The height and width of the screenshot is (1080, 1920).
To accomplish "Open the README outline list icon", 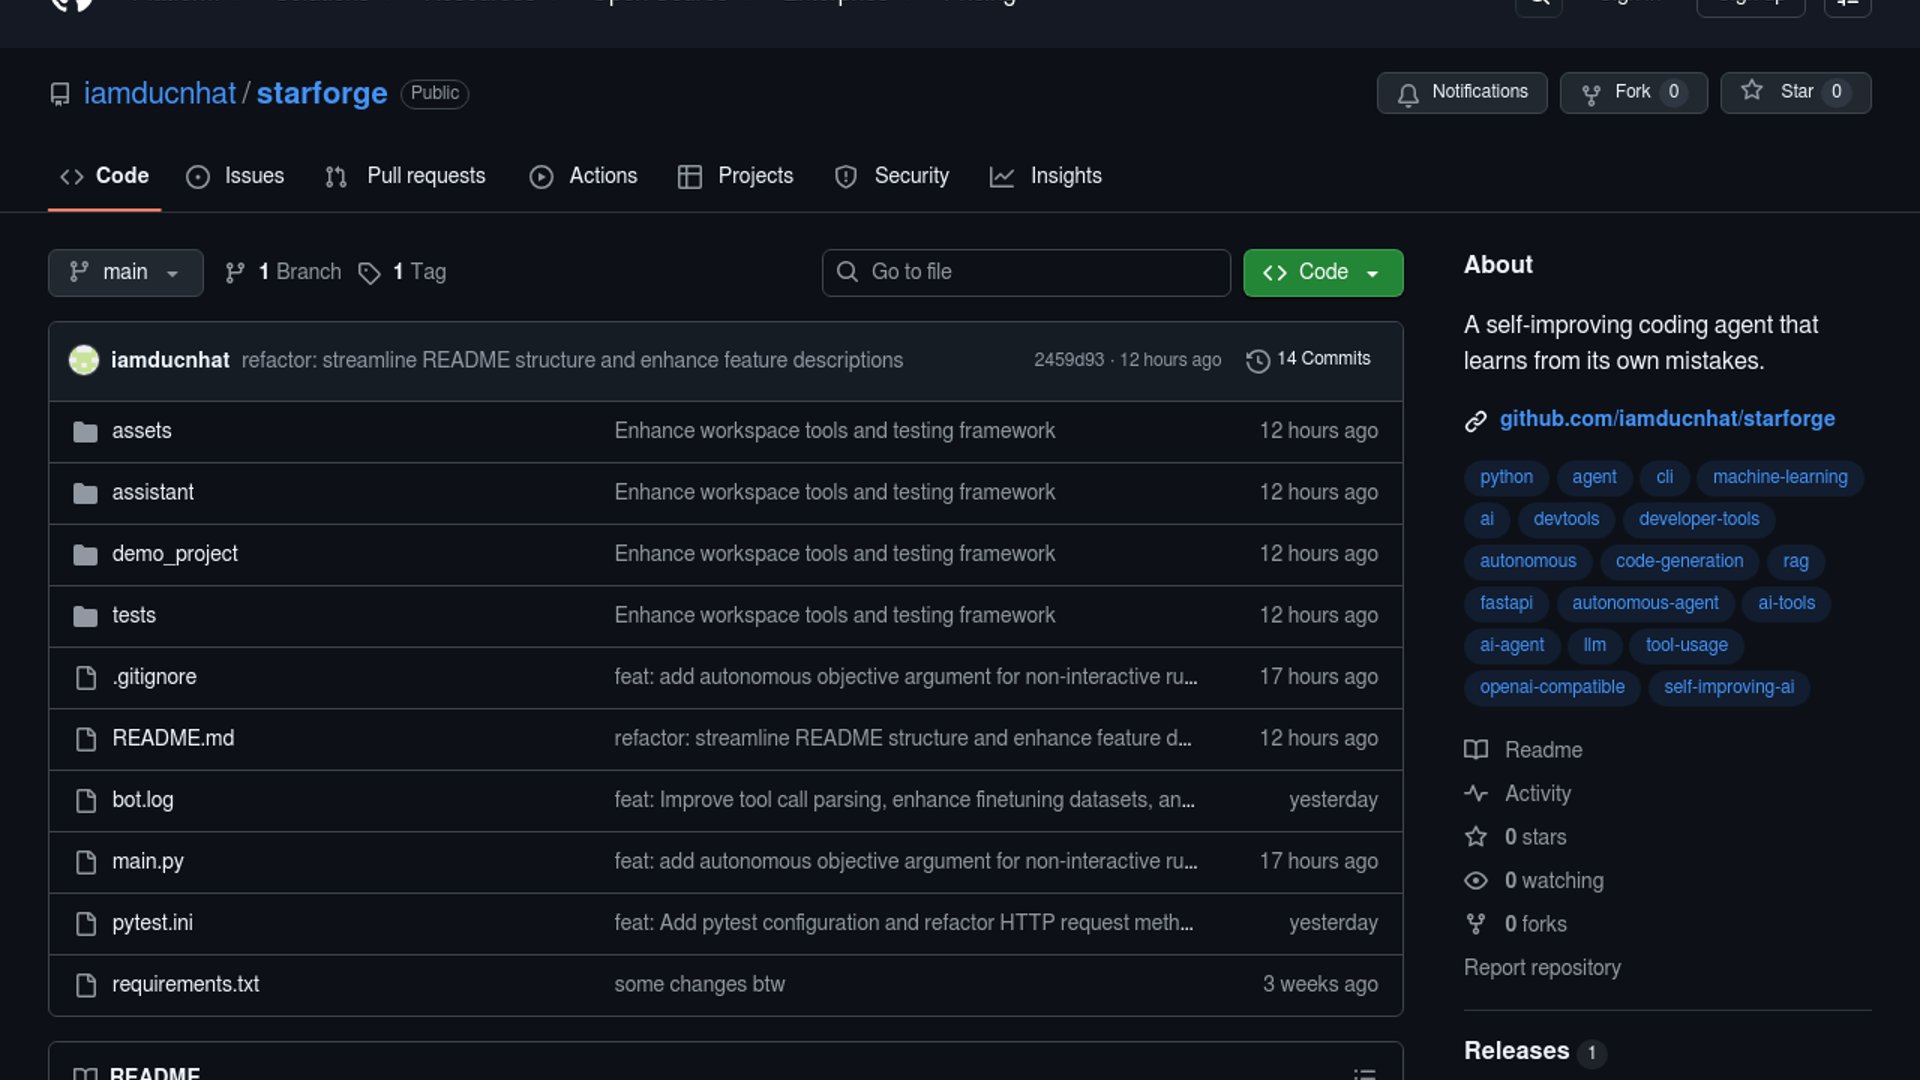I will [x=1364, y=1073].
